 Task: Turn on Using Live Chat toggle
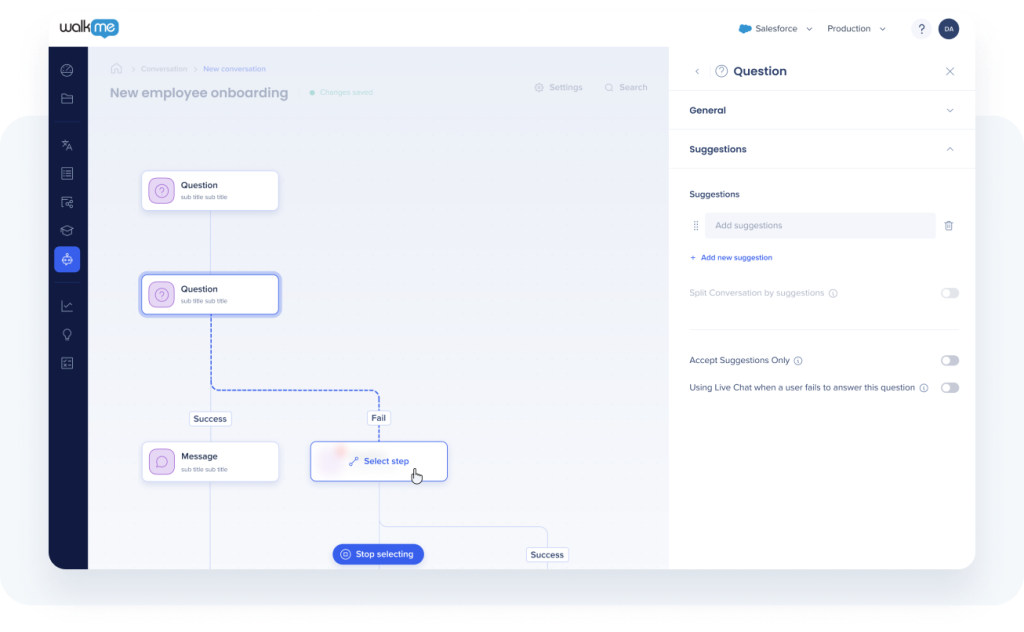click(949, 388)
